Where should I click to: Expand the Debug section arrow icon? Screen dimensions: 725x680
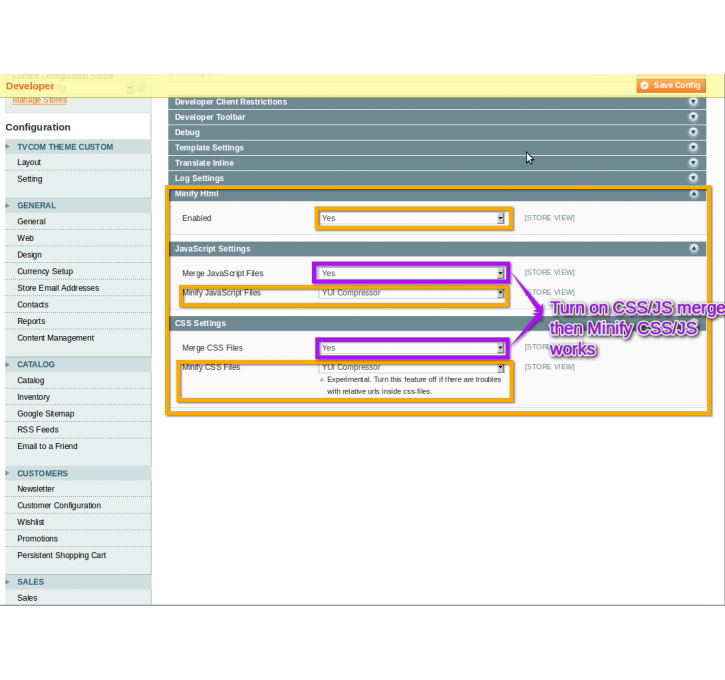pyautogui.click(x=693, y=132)
